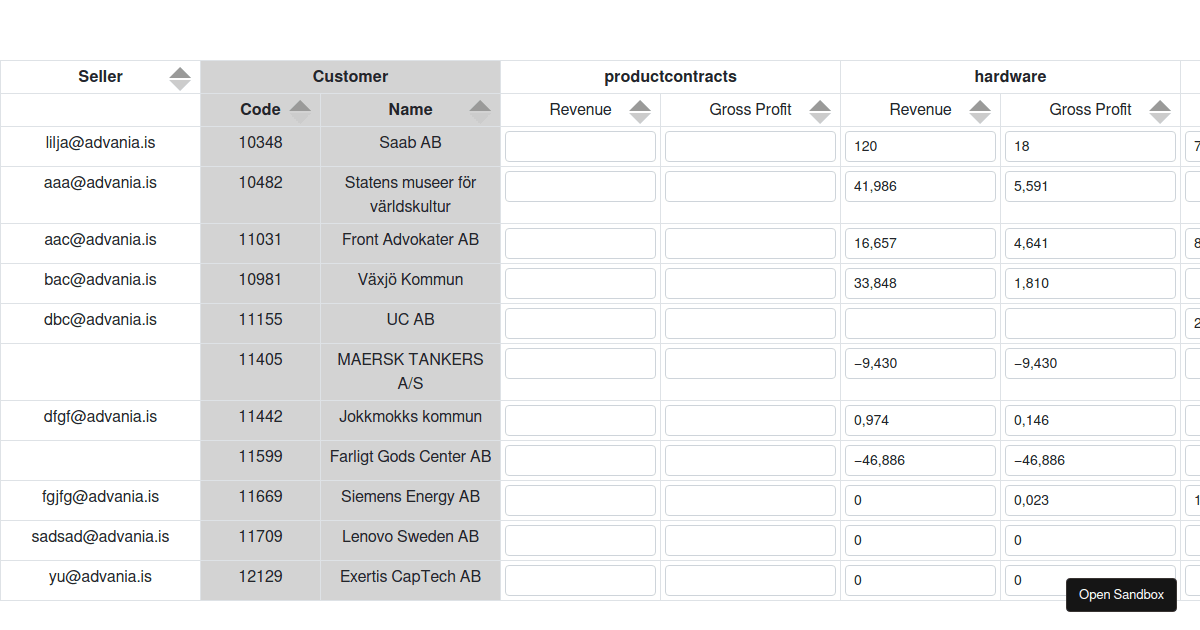Focus productcontracts revenue field for Saab AB
The height and width of the screenshot is (630, 1200).
(580, 146)
